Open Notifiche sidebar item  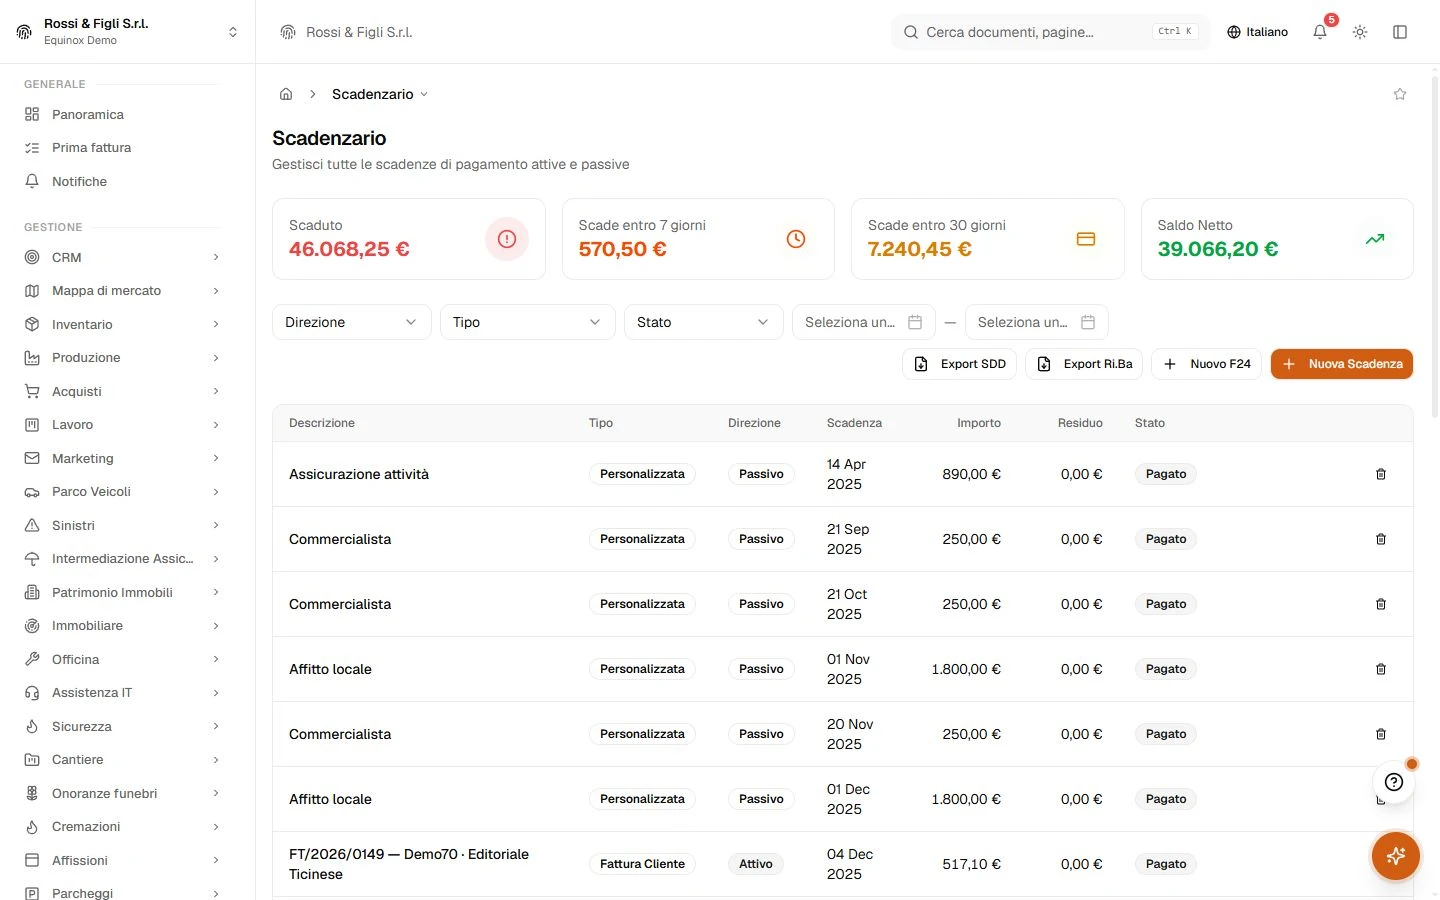pos(122,181)
